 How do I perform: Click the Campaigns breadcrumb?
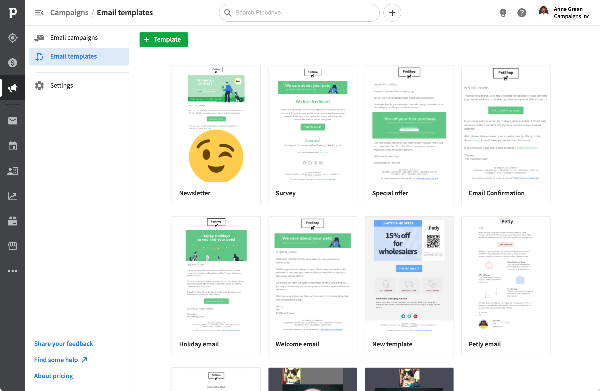click(x=69, y=13)
